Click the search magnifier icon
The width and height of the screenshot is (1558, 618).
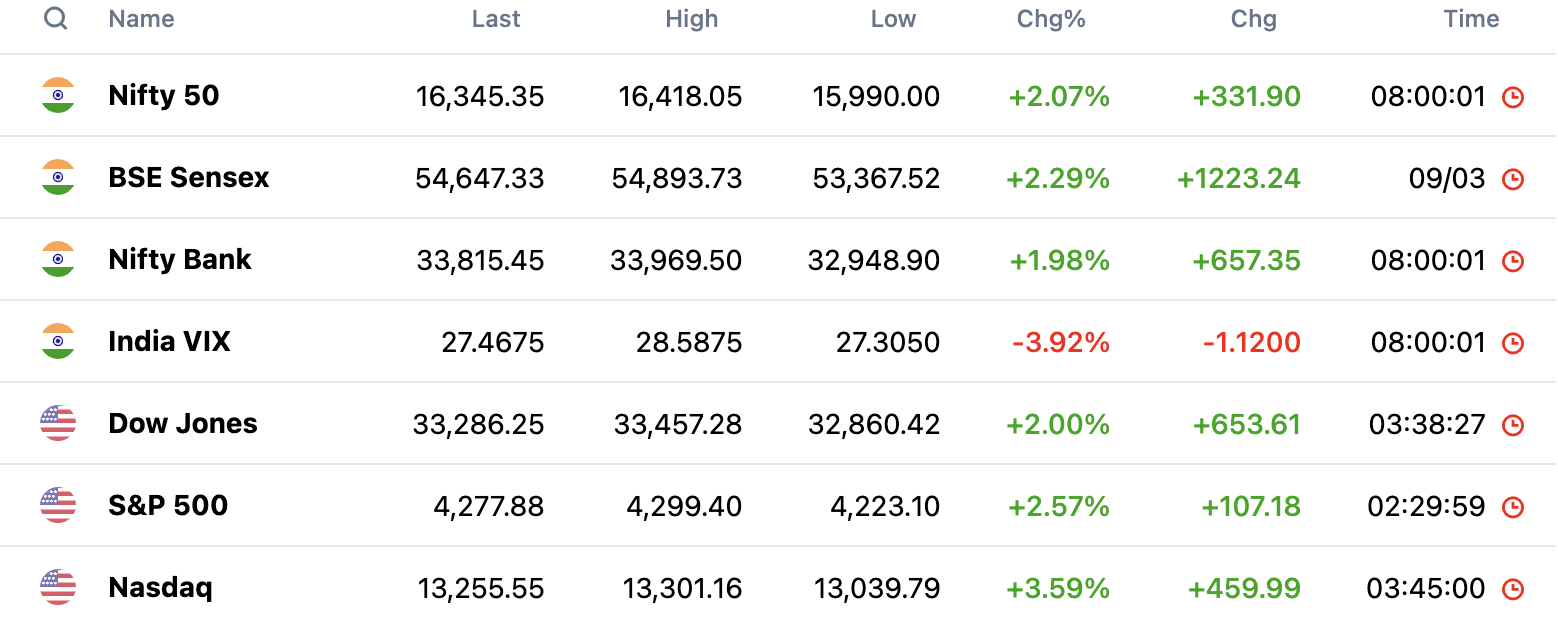point(56,19)
